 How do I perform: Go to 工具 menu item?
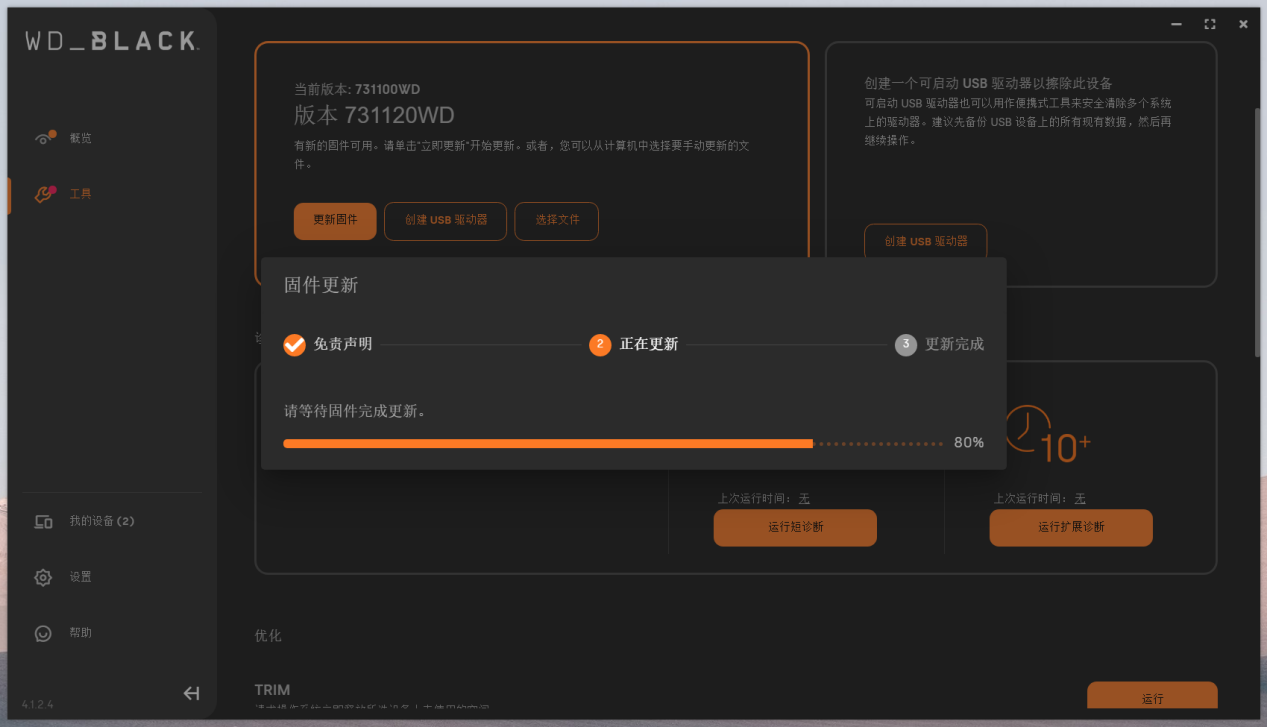[80, 194]
